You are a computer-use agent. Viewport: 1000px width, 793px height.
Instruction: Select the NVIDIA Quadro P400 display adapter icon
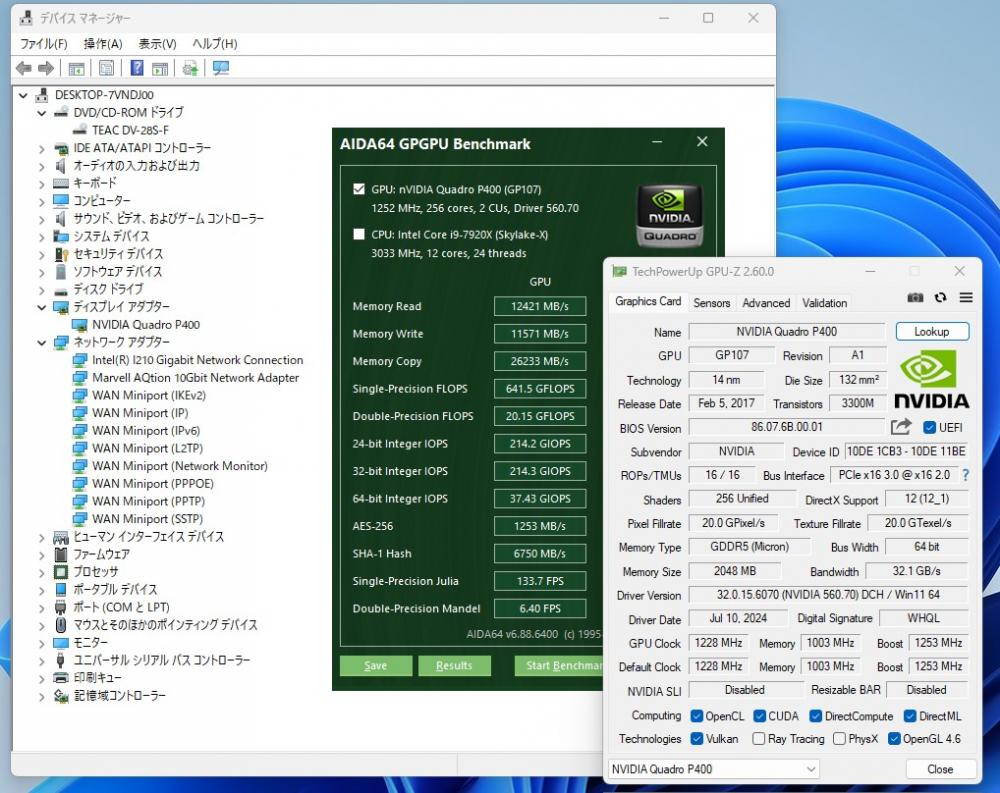80,325
